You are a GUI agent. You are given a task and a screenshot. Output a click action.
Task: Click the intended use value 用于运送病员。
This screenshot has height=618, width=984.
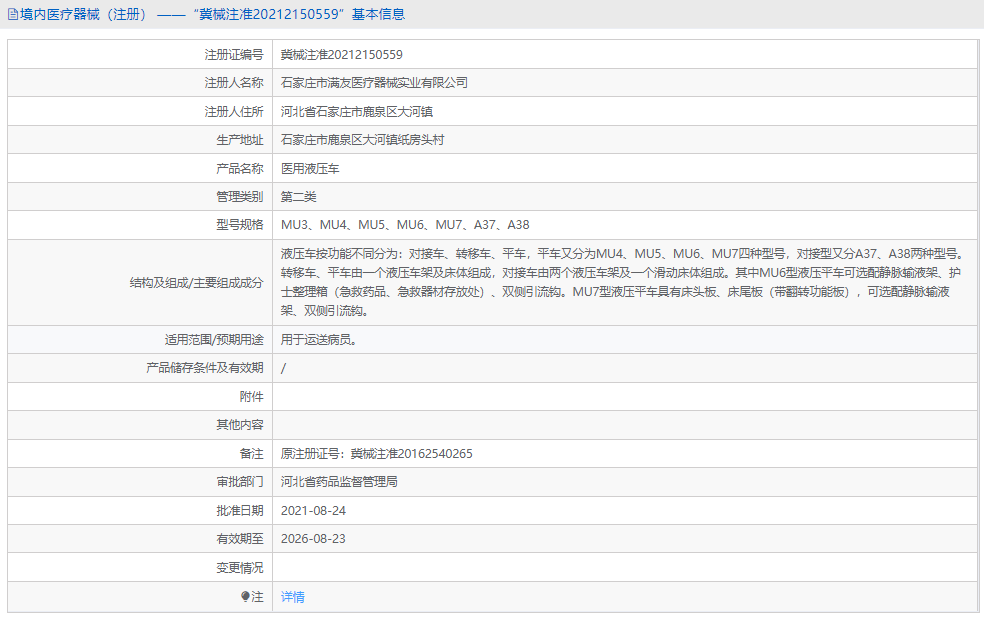pos(319,340)
